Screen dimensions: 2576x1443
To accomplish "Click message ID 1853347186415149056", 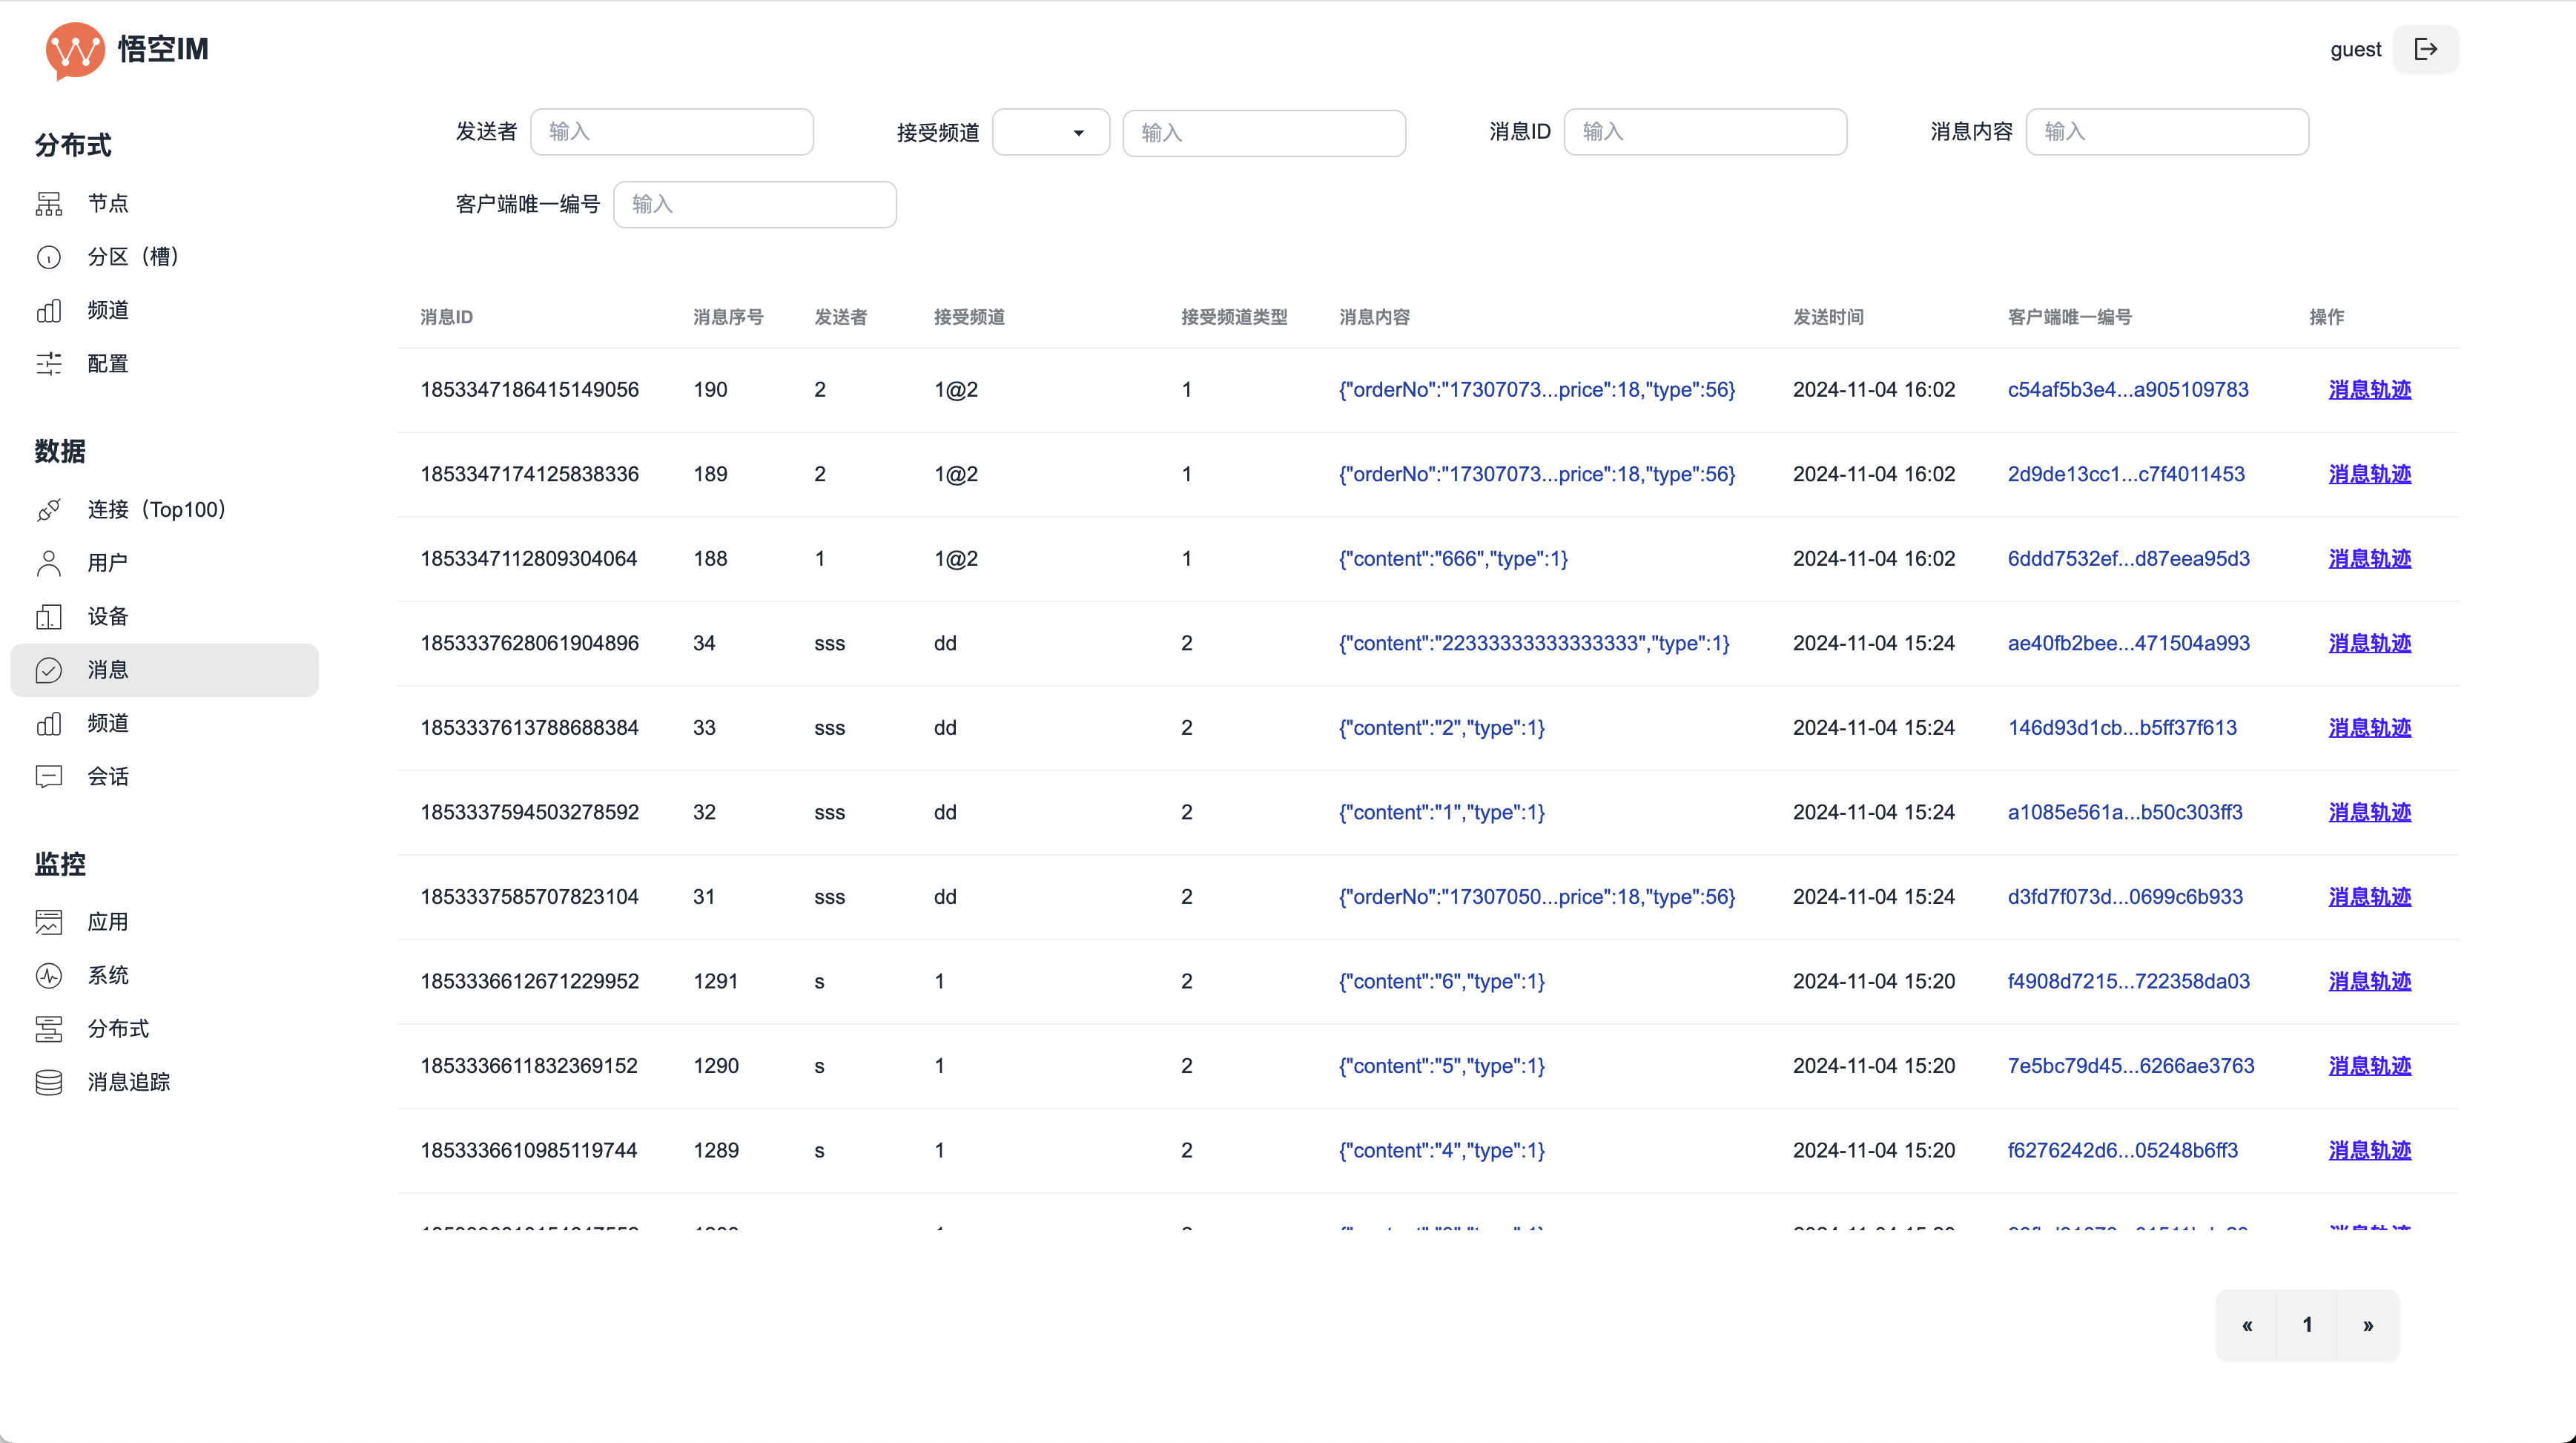I will click(x=529, y=390).
